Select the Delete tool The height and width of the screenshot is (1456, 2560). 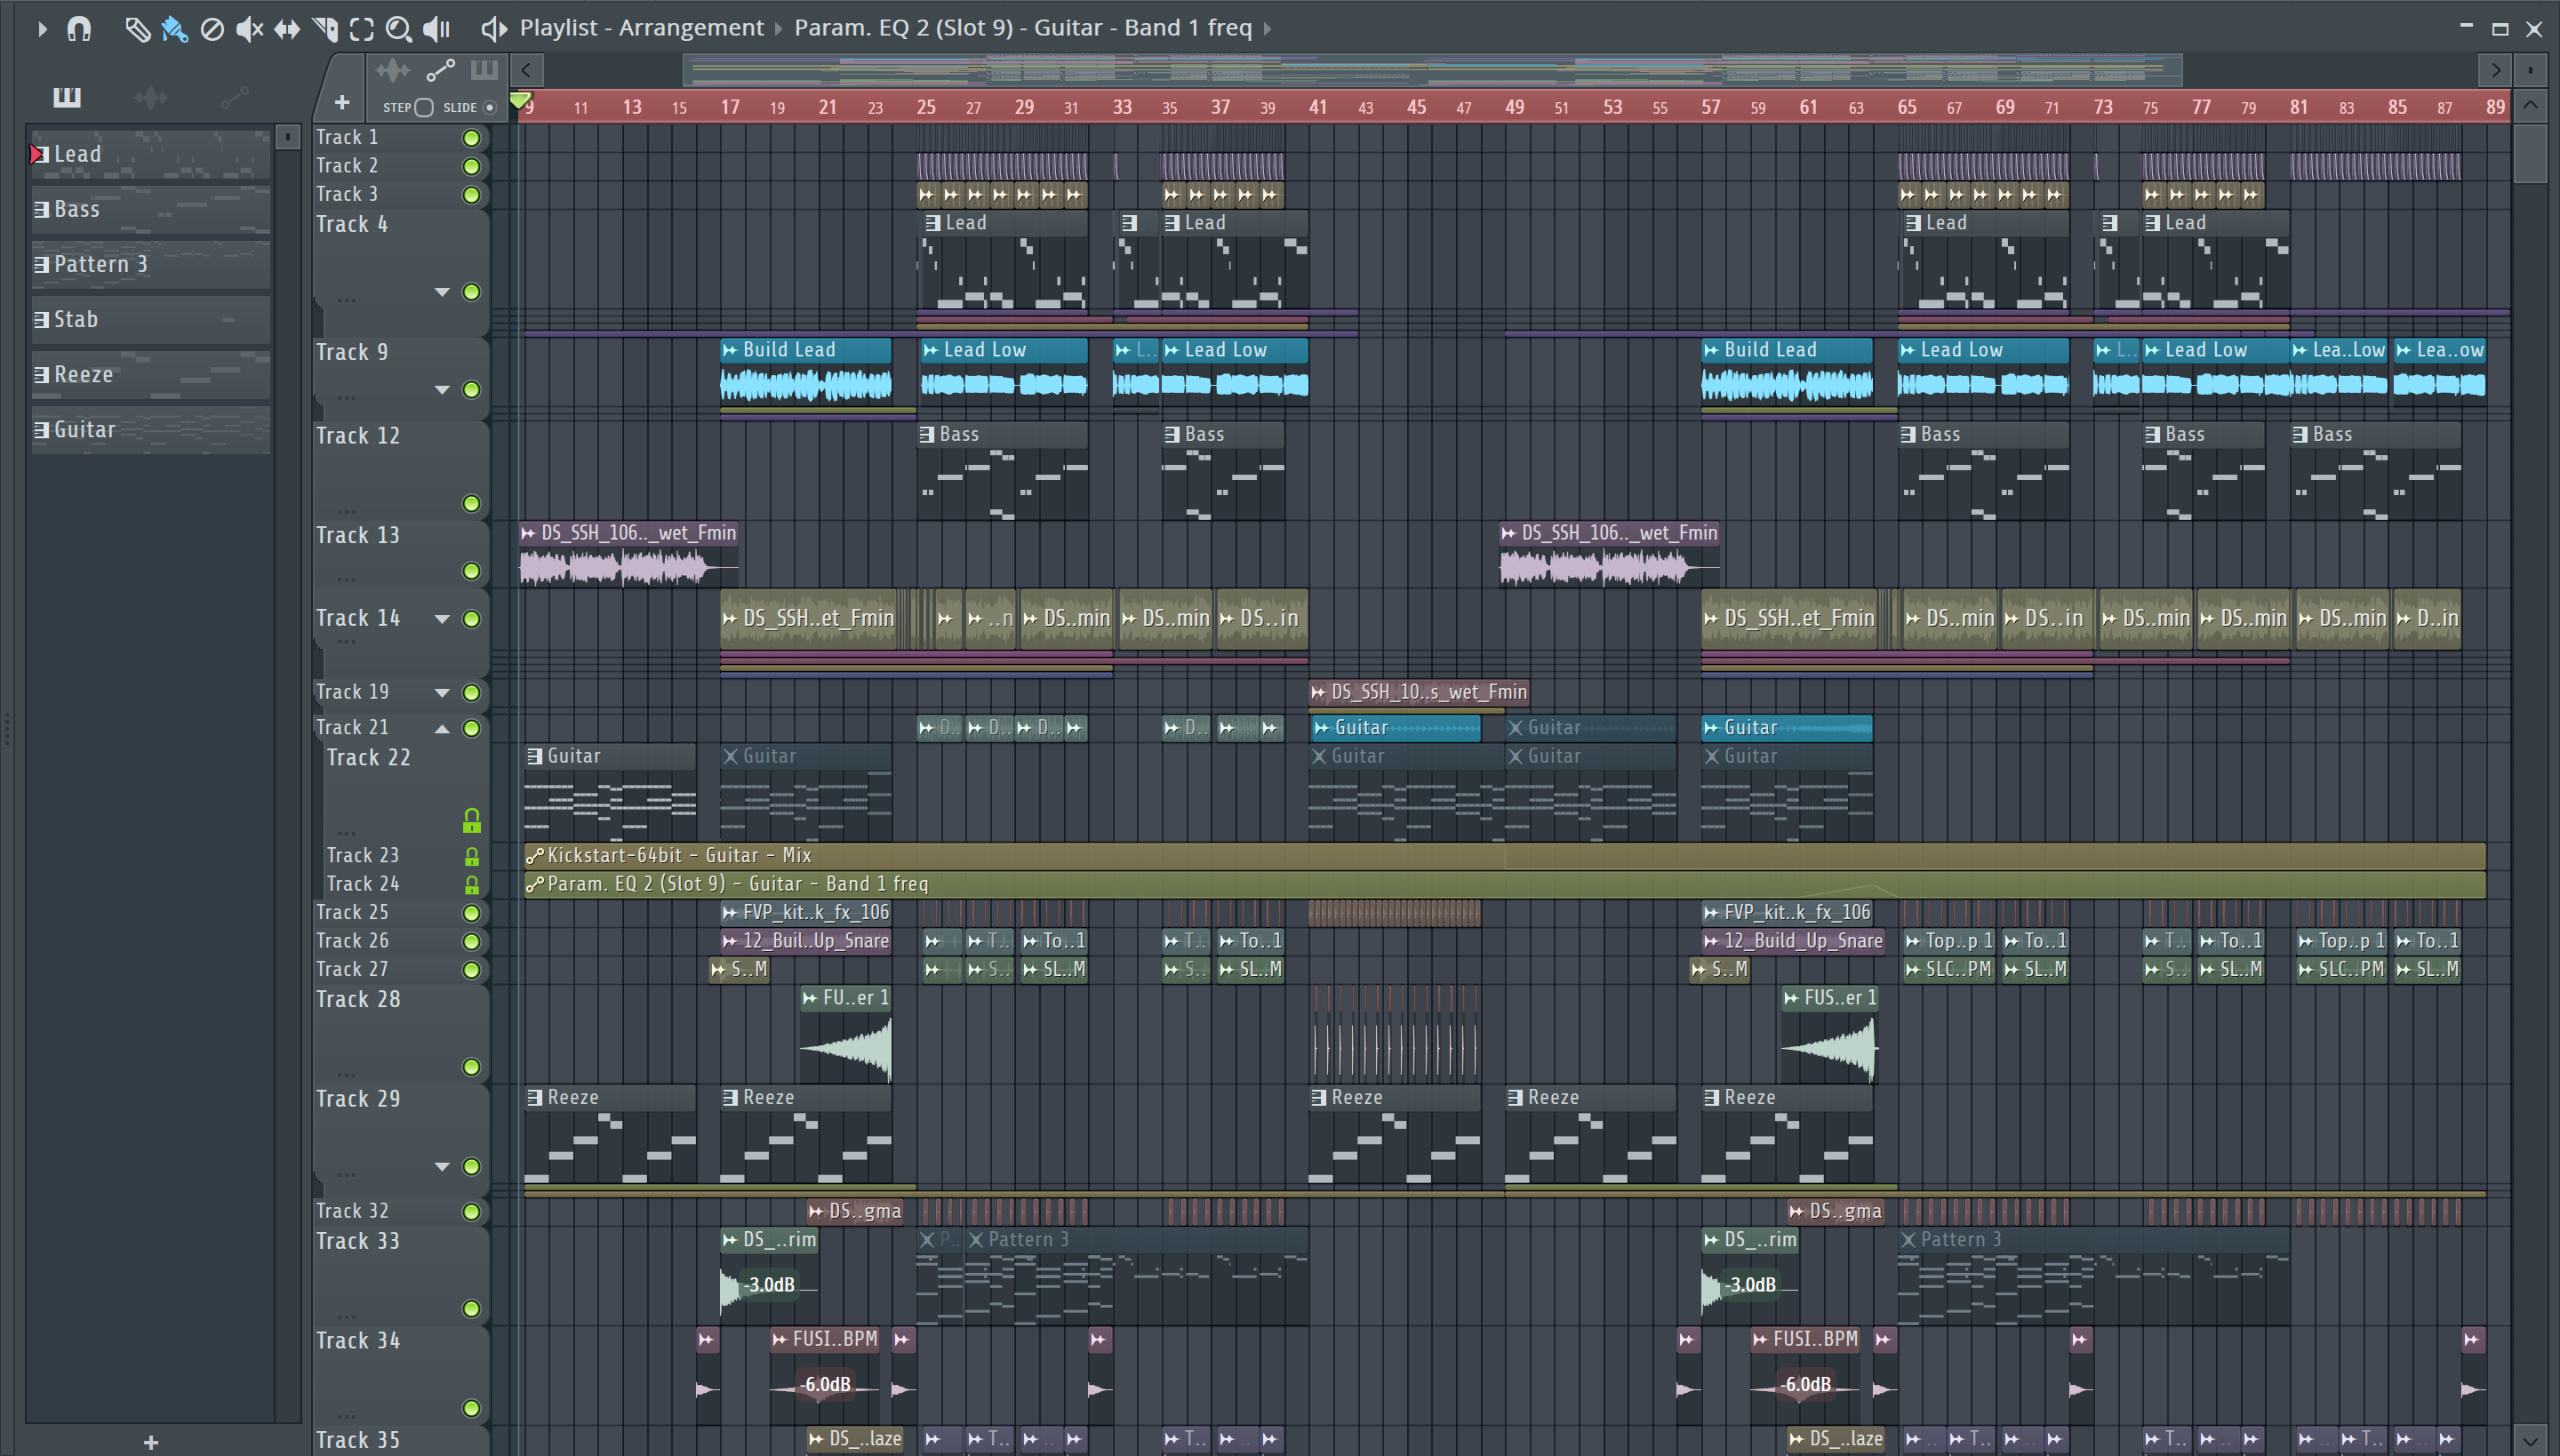212,29
